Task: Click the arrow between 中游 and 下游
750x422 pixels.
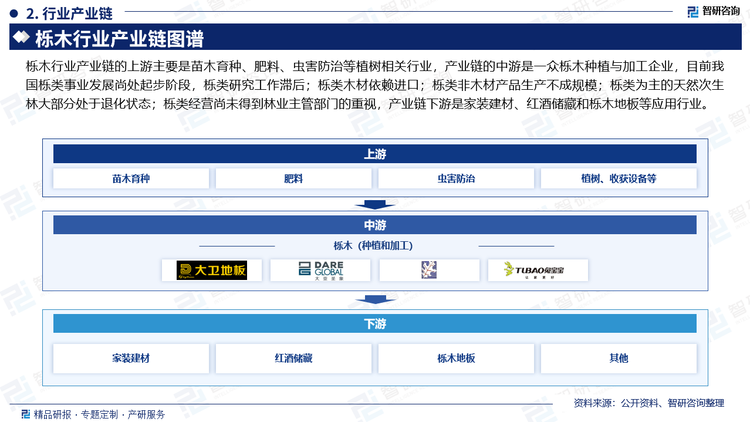Action: [x=375, y=299]
